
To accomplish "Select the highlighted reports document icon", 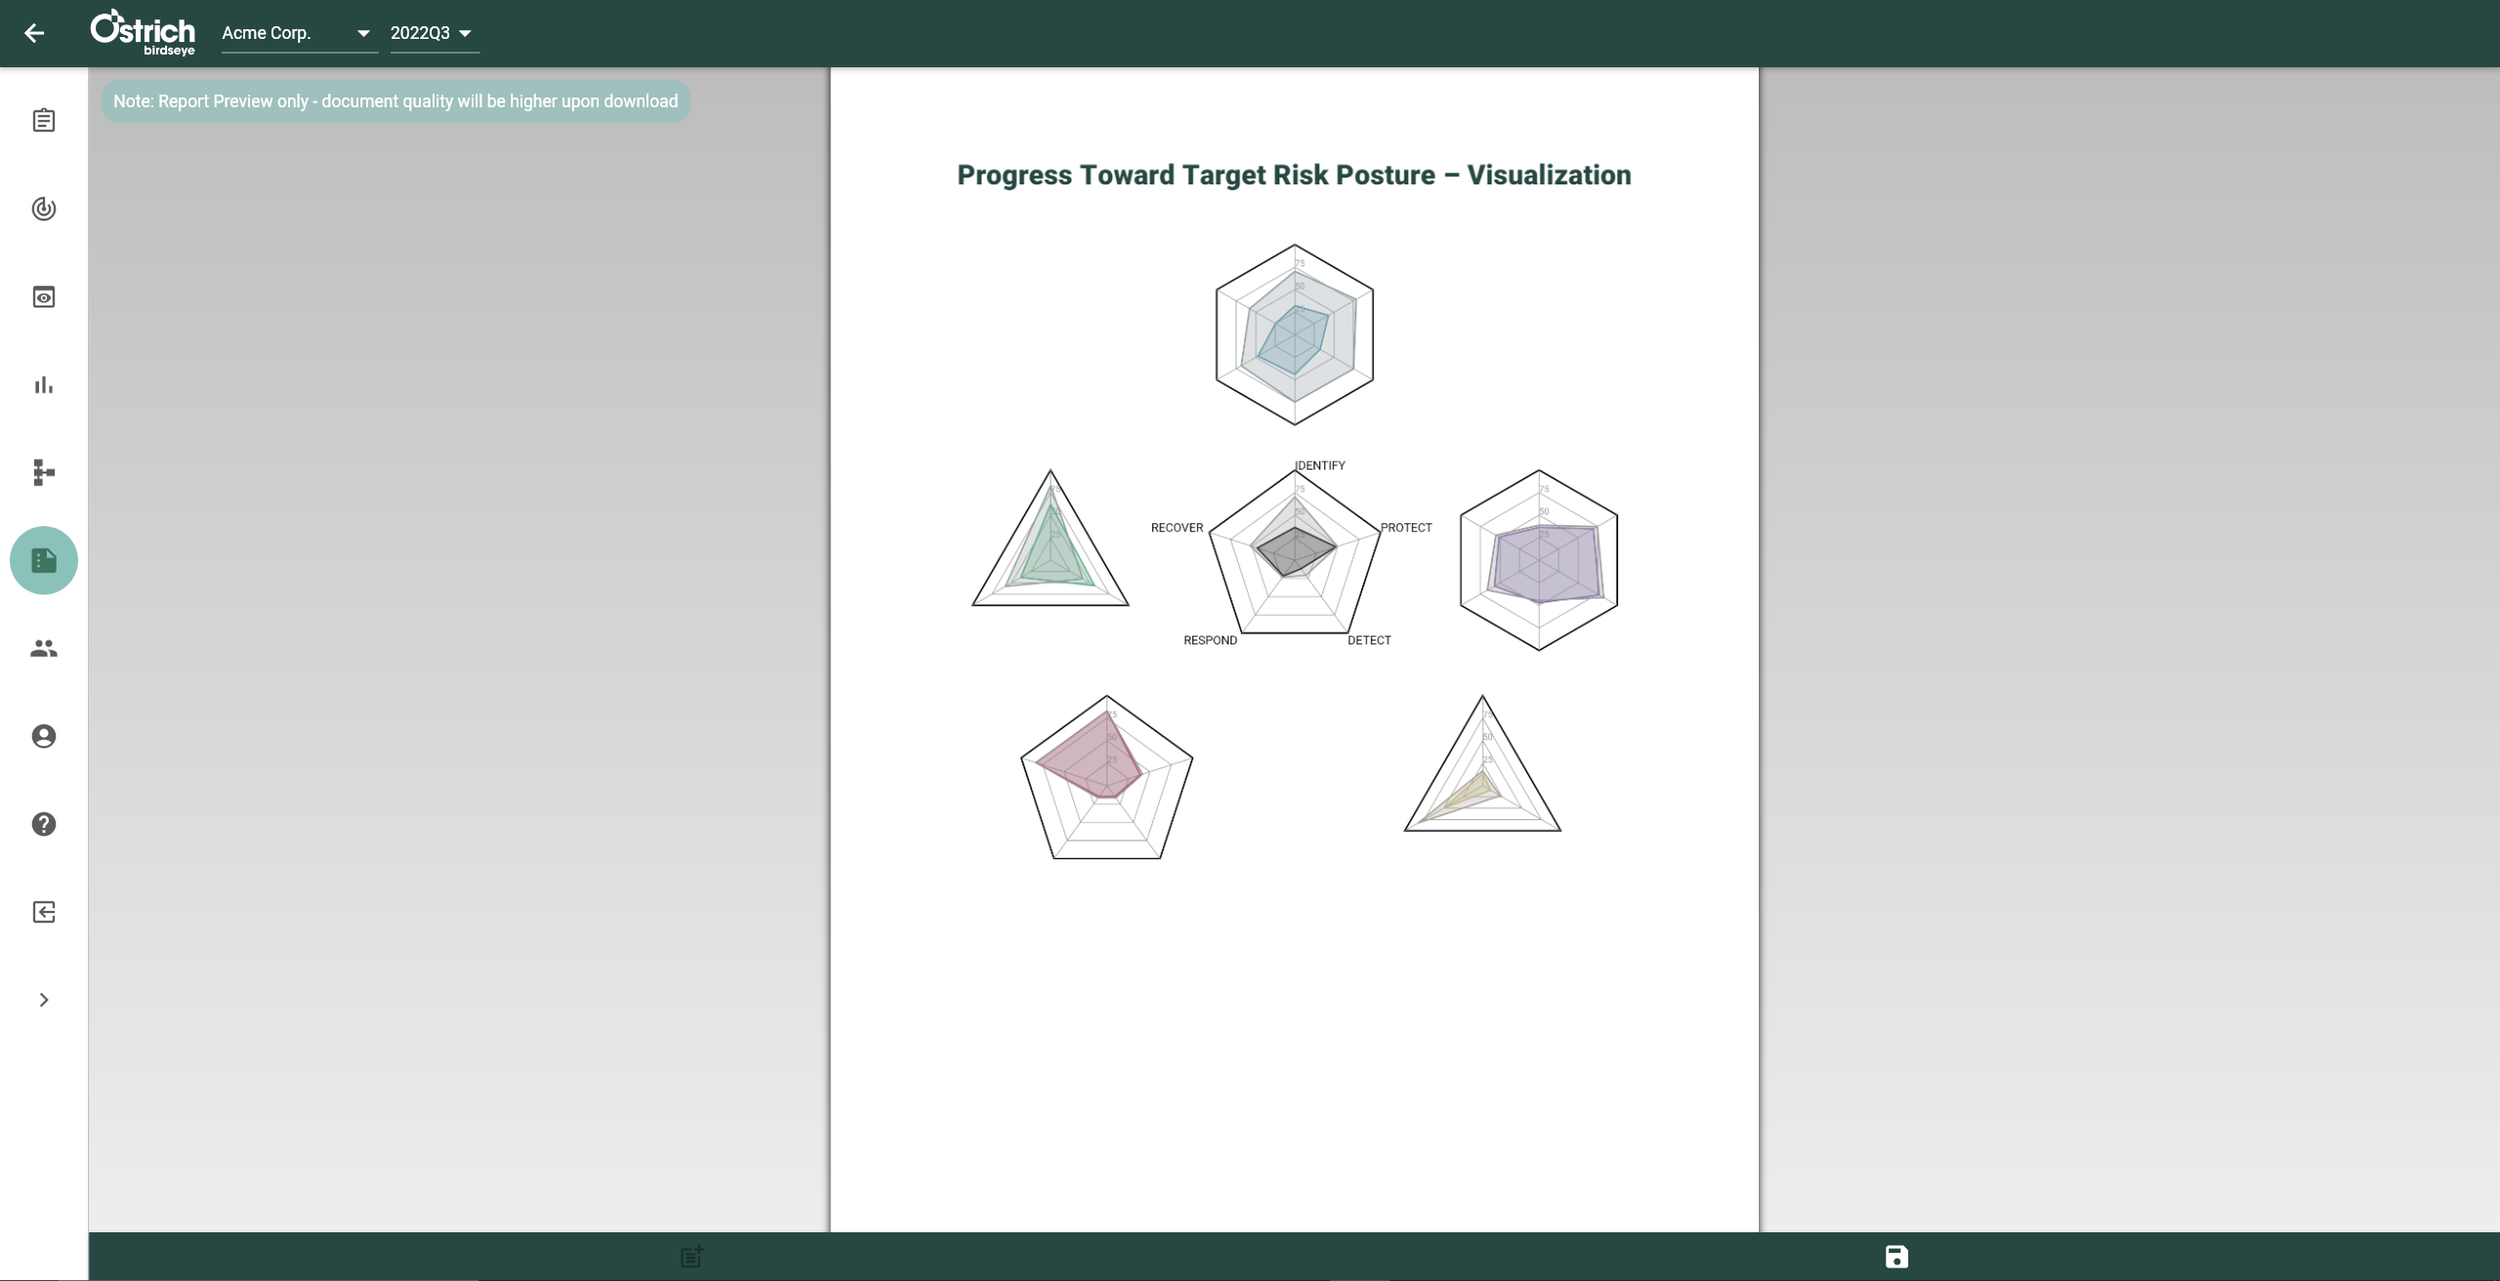I will [x=44, y=561].
